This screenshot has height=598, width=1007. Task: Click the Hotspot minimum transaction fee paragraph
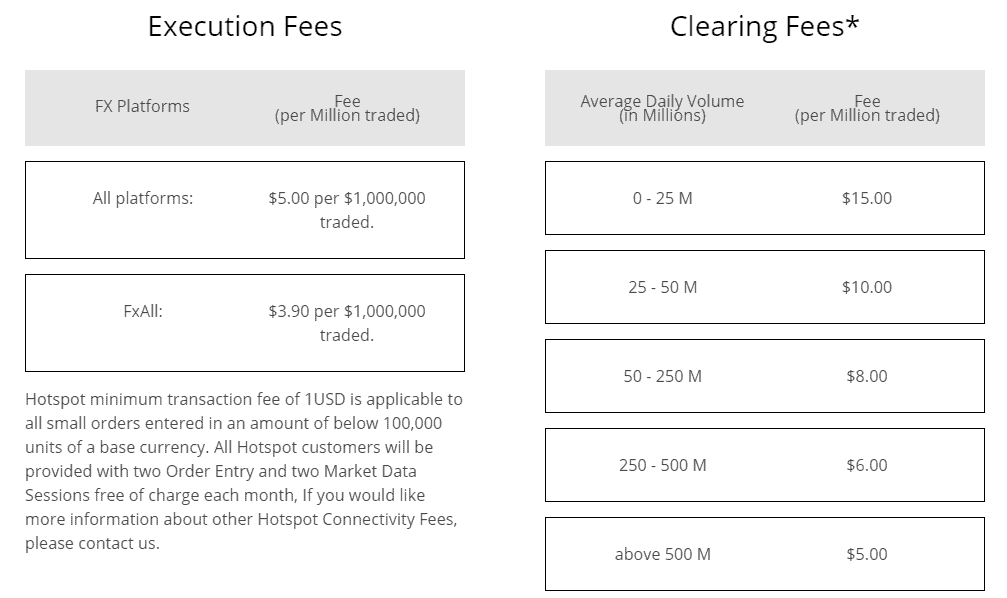(244, 471)
